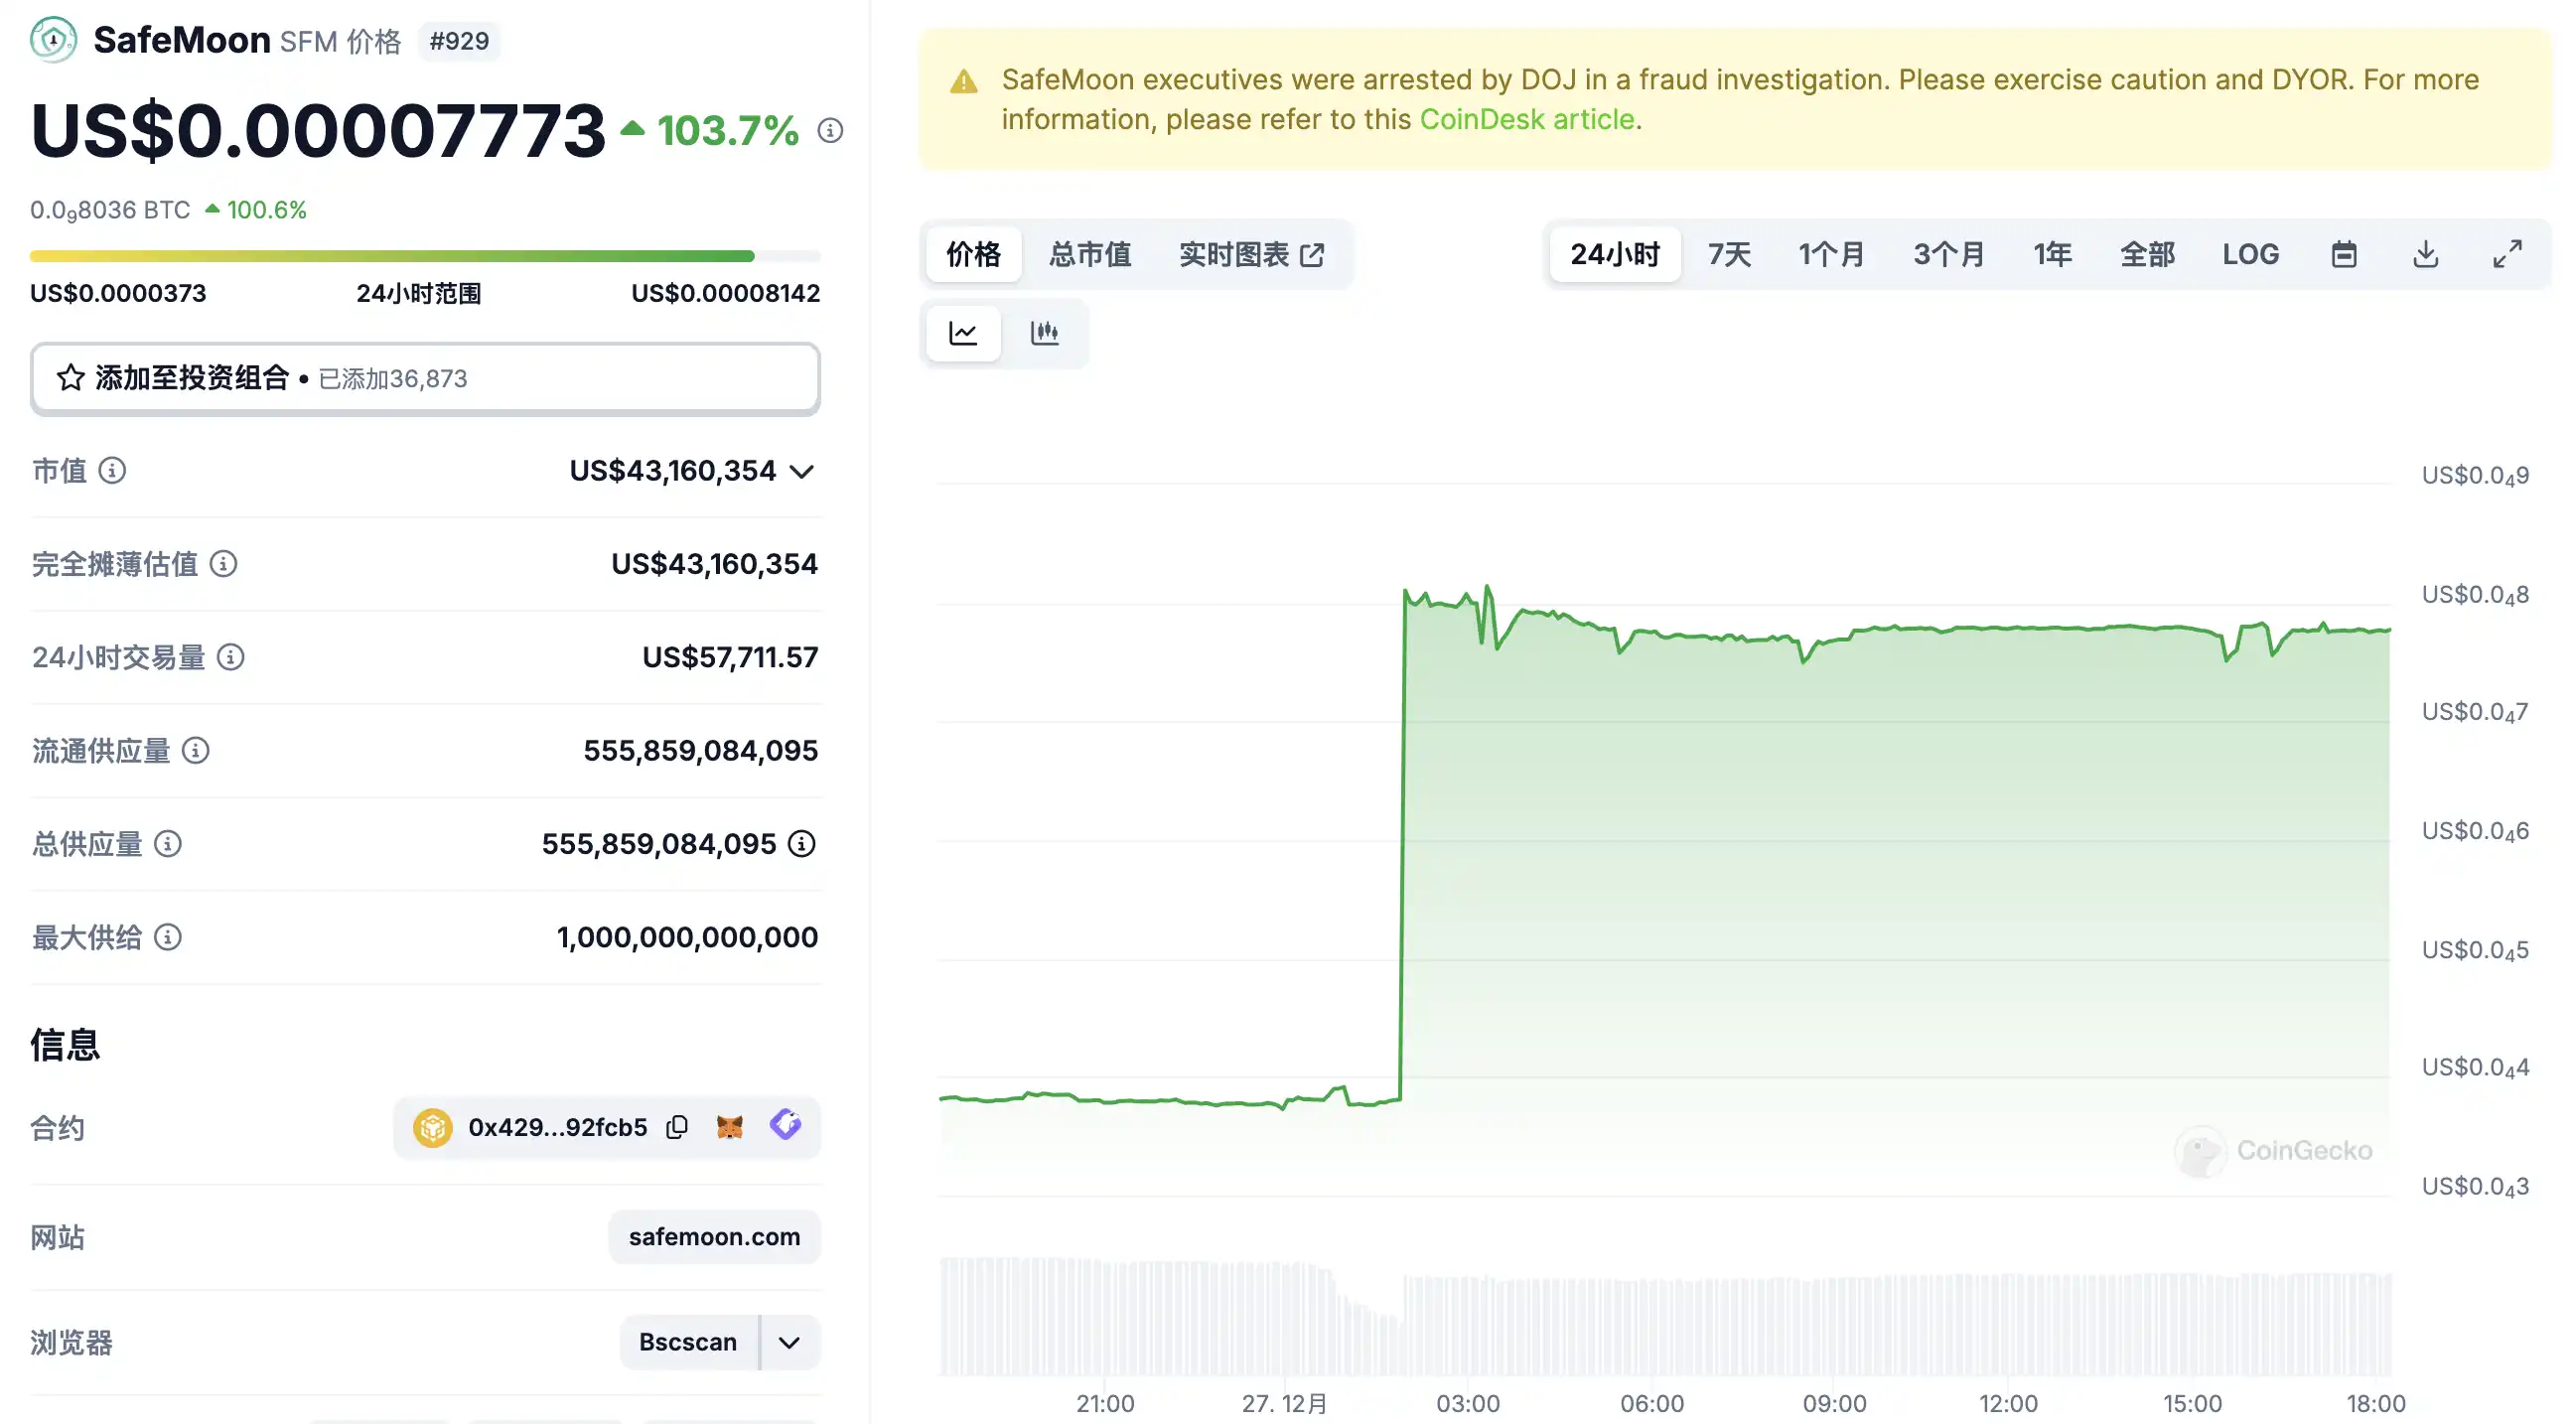The width and height of the screenshot is (2576, 1424).
Task: Open the Bscscan explorer dropdown arrow
Action: tap(789, 1342)
